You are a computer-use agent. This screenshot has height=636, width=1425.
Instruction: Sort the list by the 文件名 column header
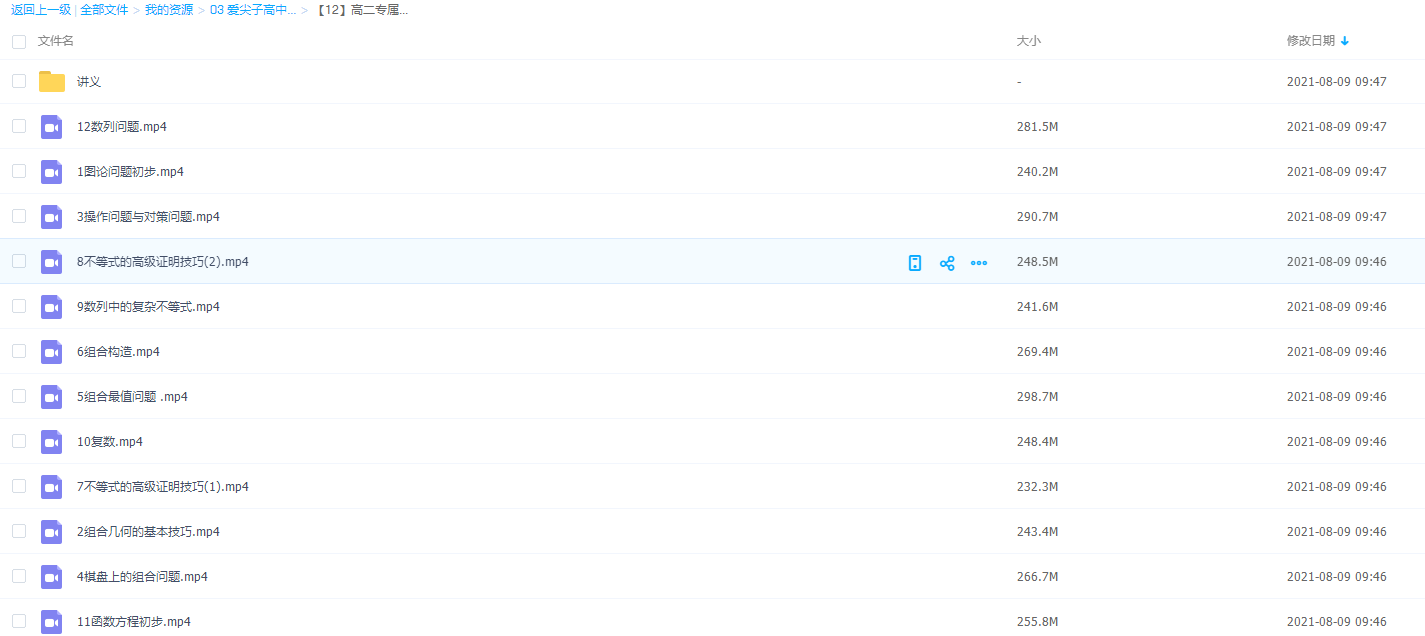[x=56, y=41]
